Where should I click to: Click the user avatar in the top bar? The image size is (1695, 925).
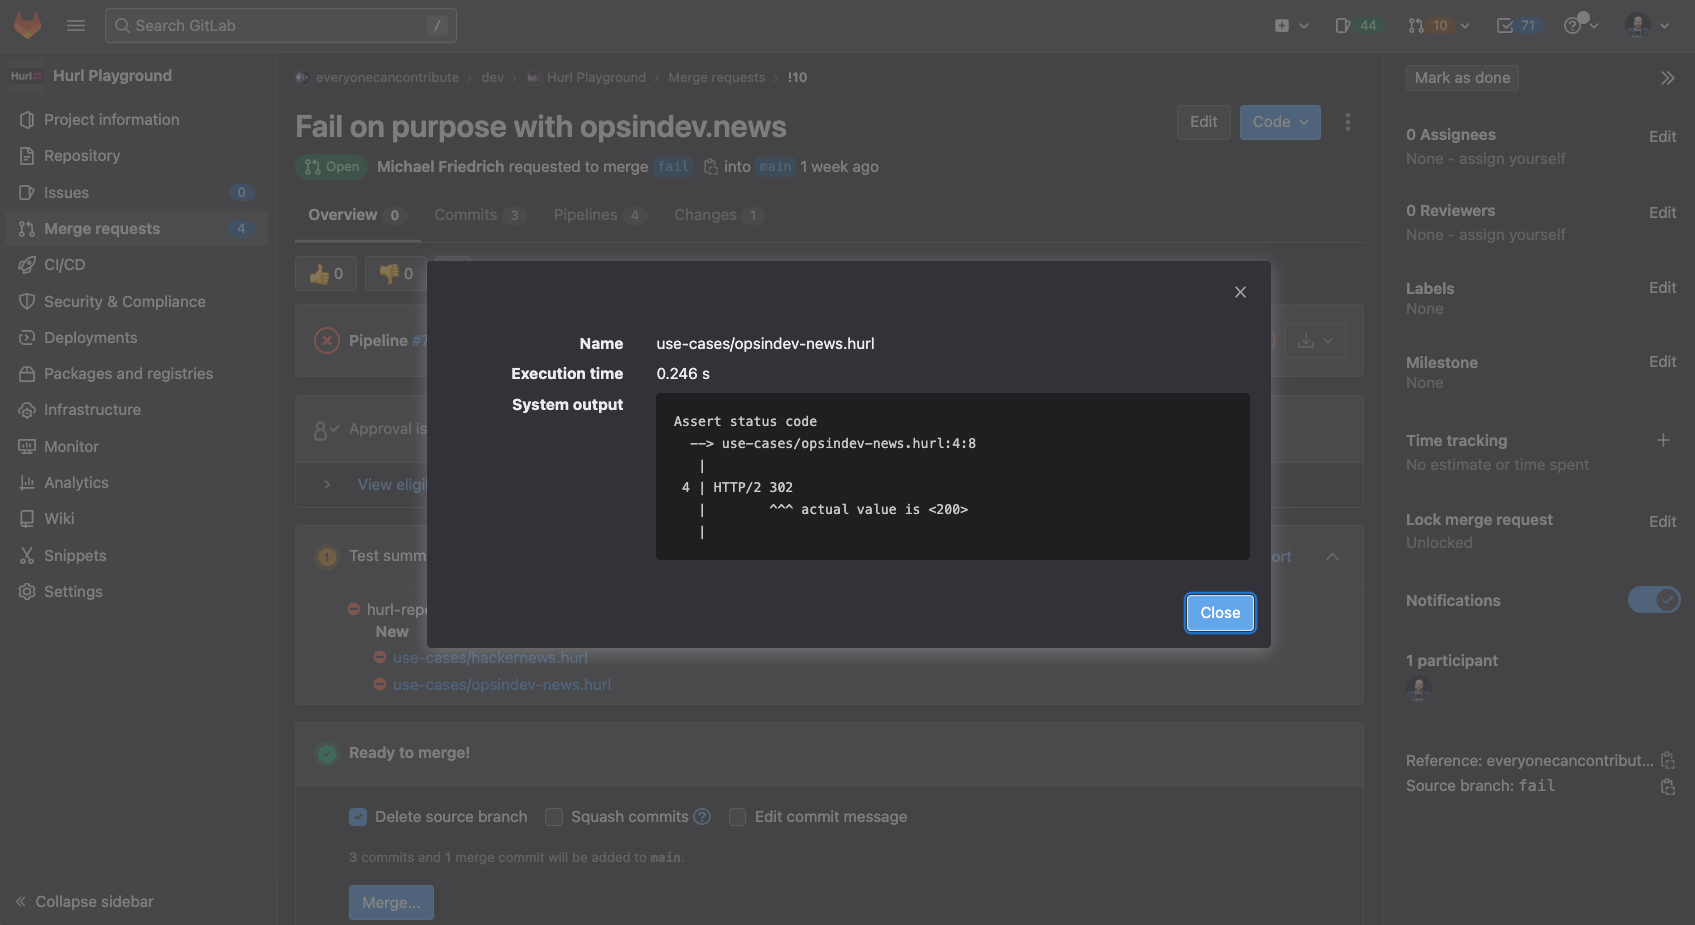[x=1637, y=25]
